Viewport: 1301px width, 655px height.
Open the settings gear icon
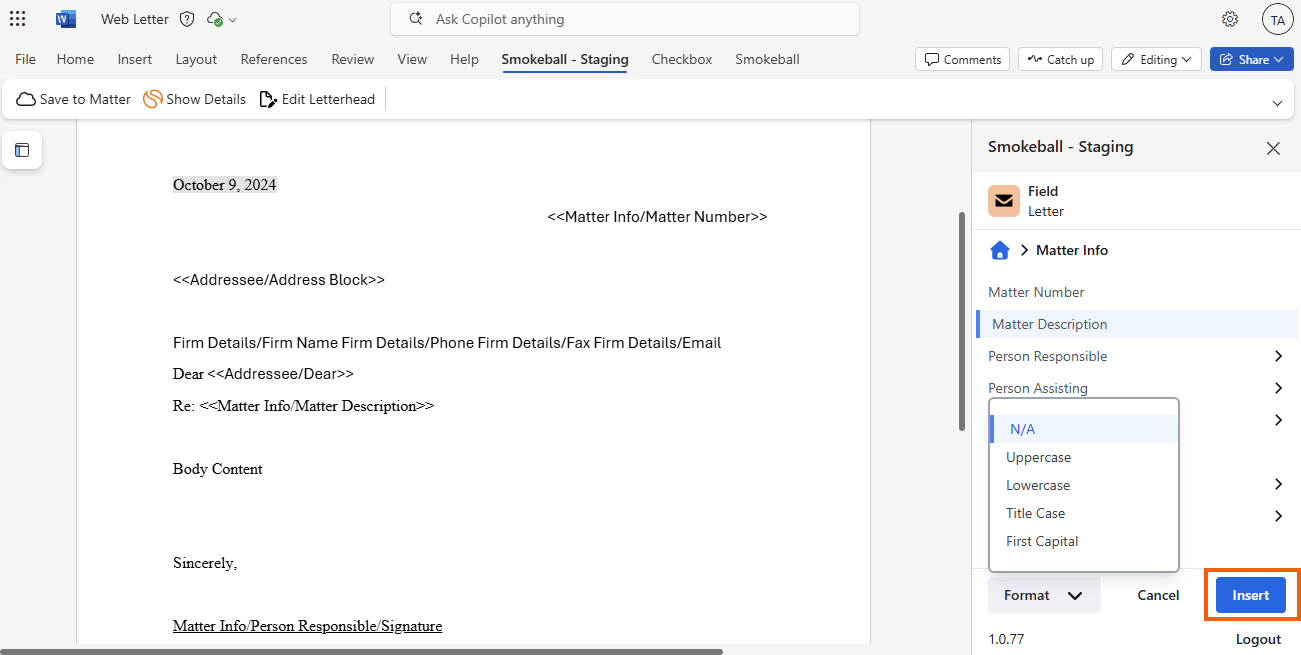(x=1230, y=19)
